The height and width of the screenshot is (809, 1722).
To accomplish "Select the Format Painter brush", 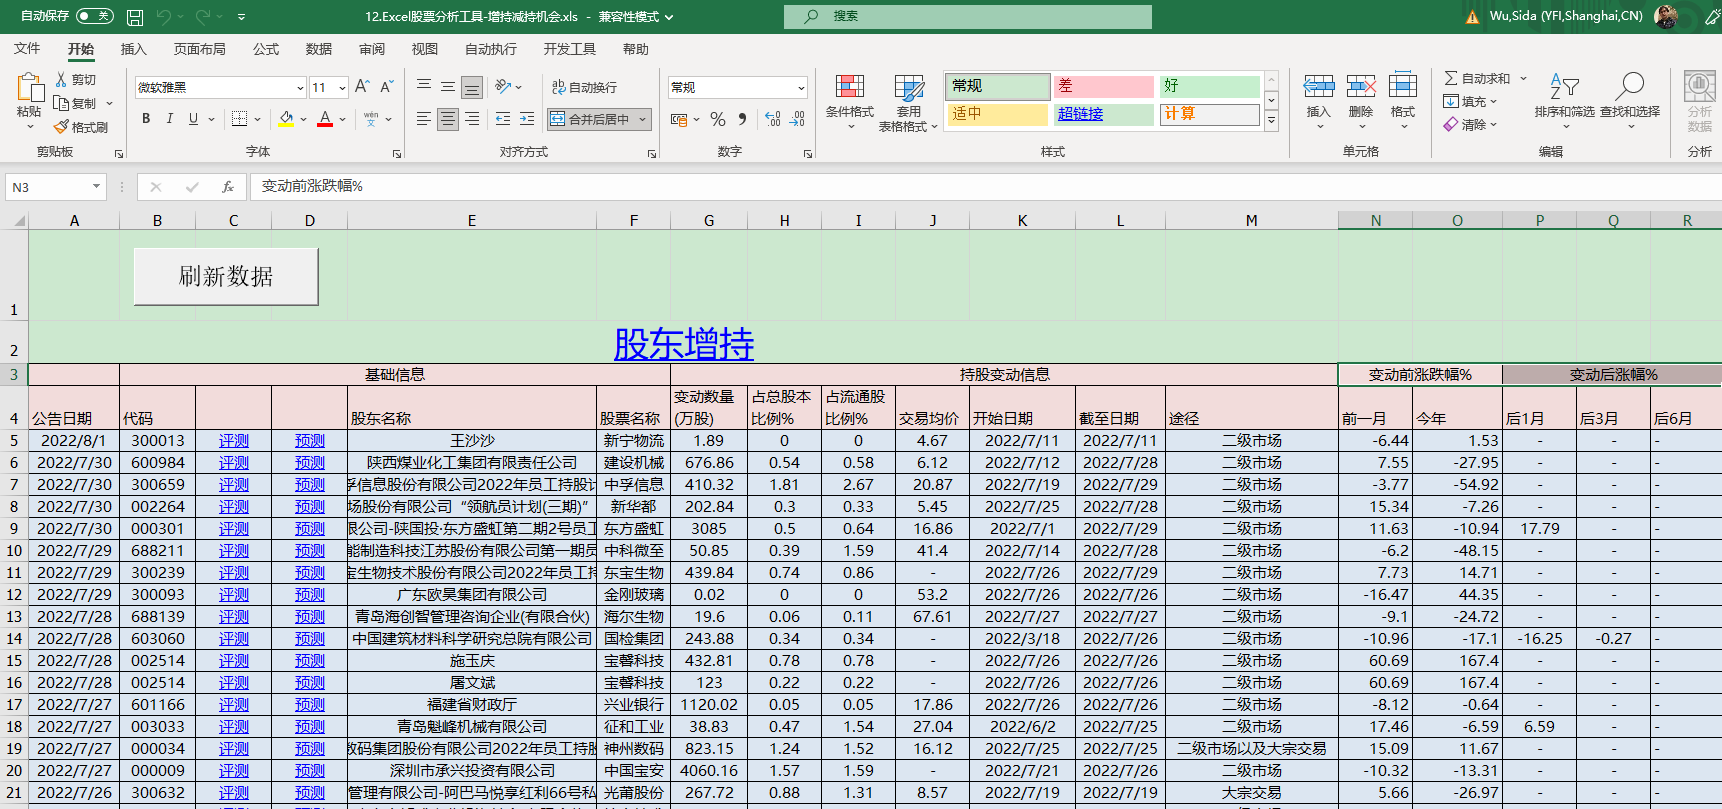I will (61, 127).
